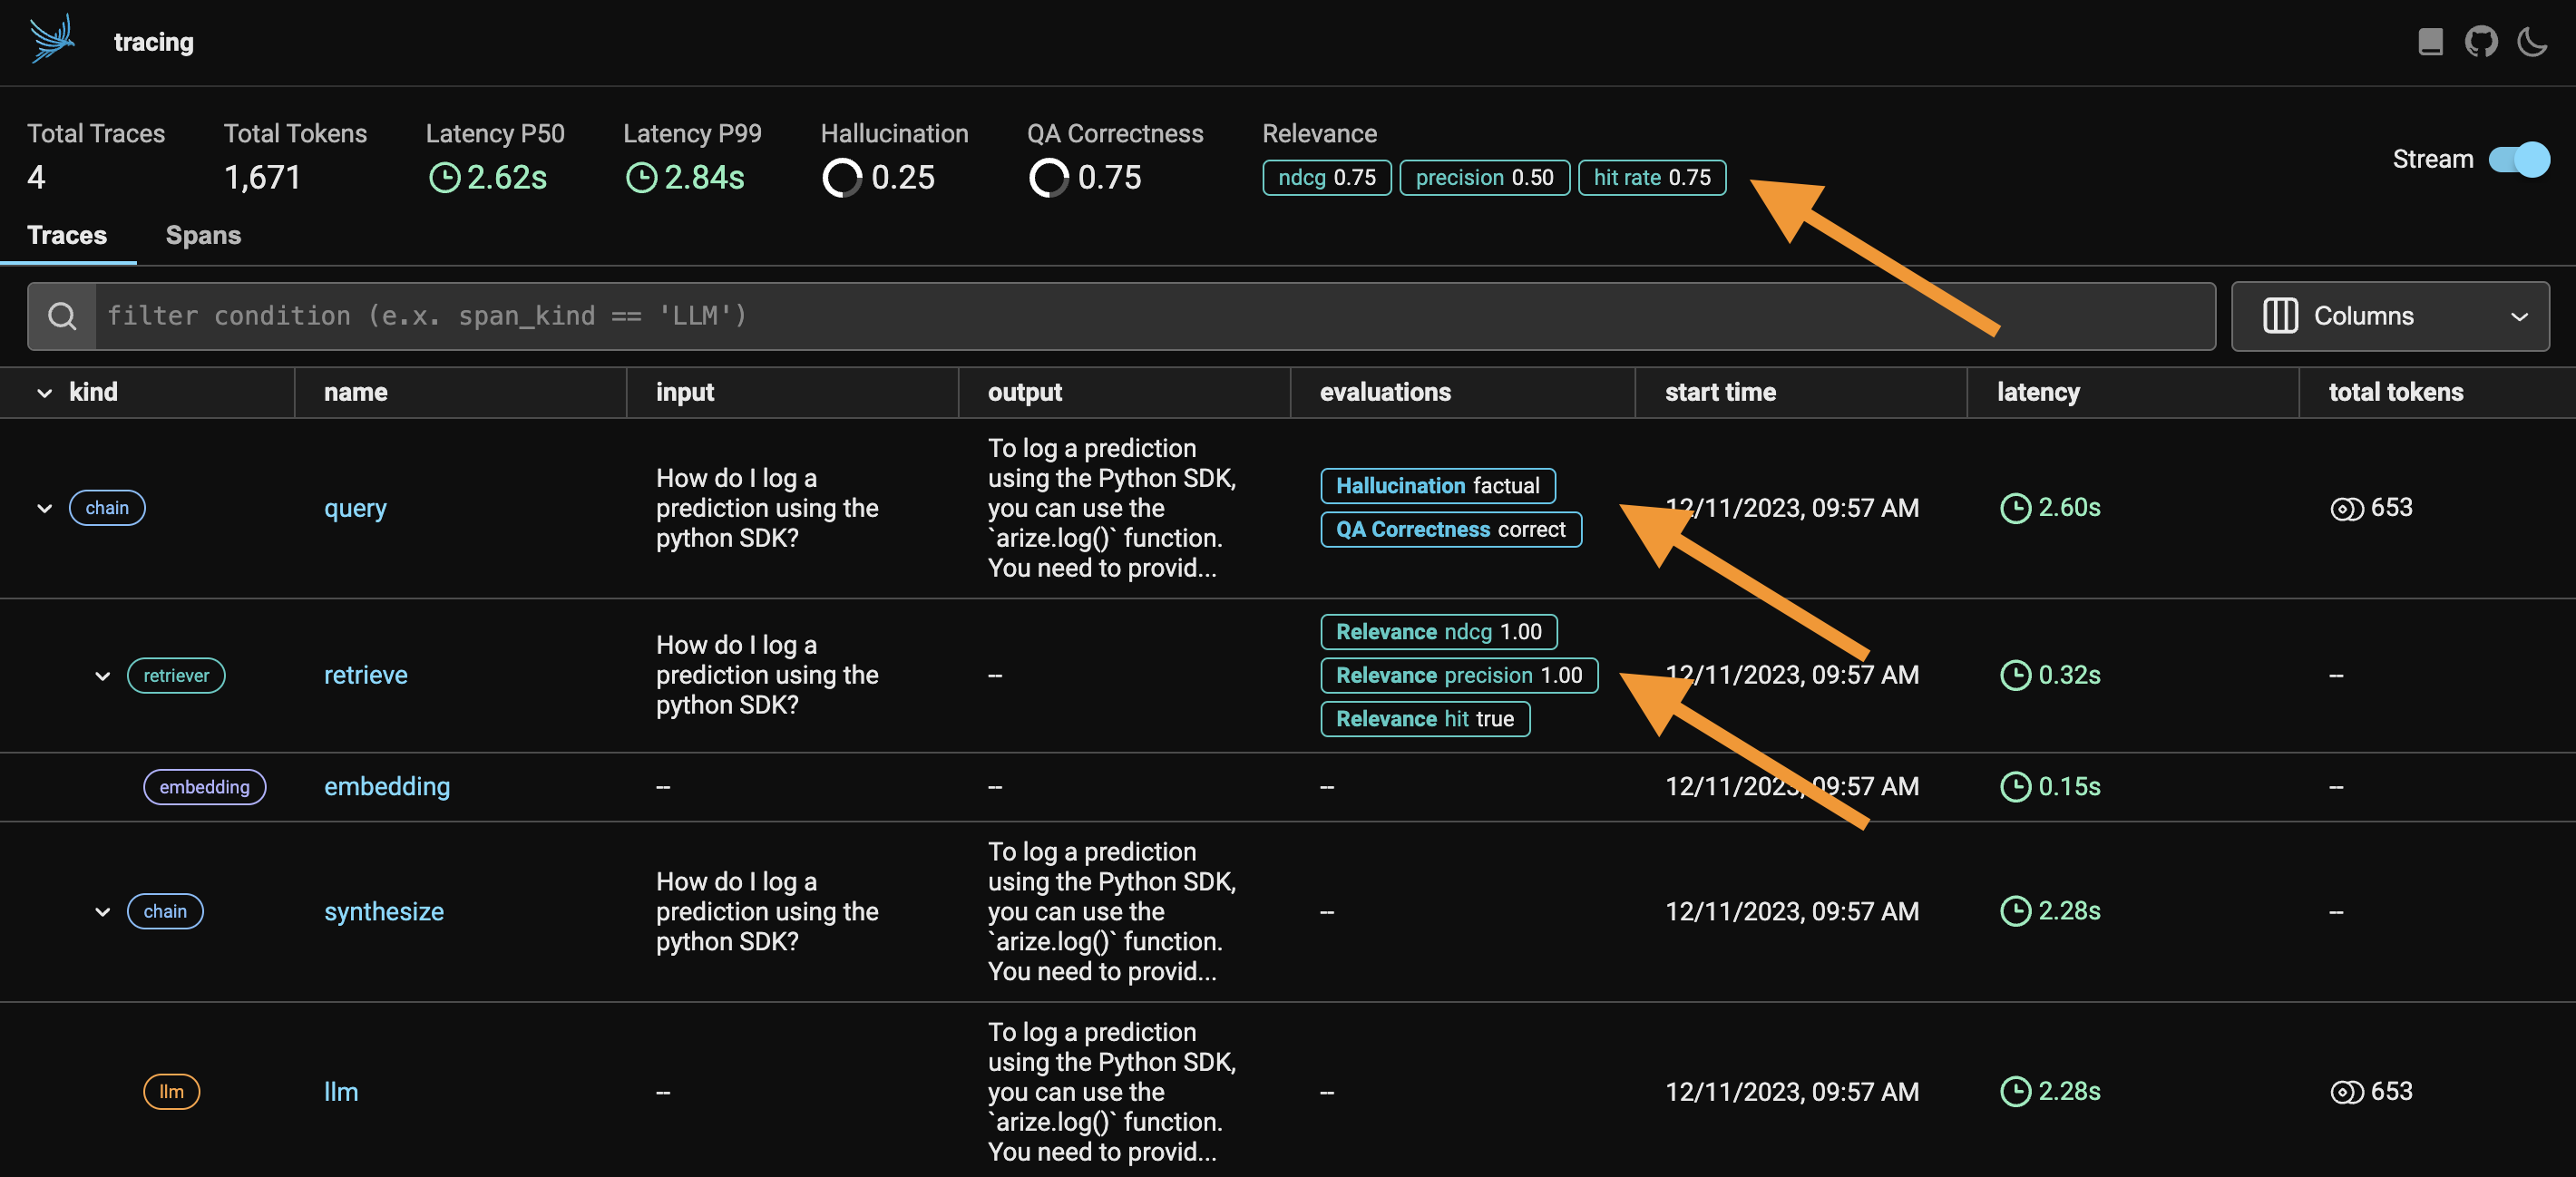The image size is (2576, 1177).
Task: Open the llm span link
Action: 341,1092
